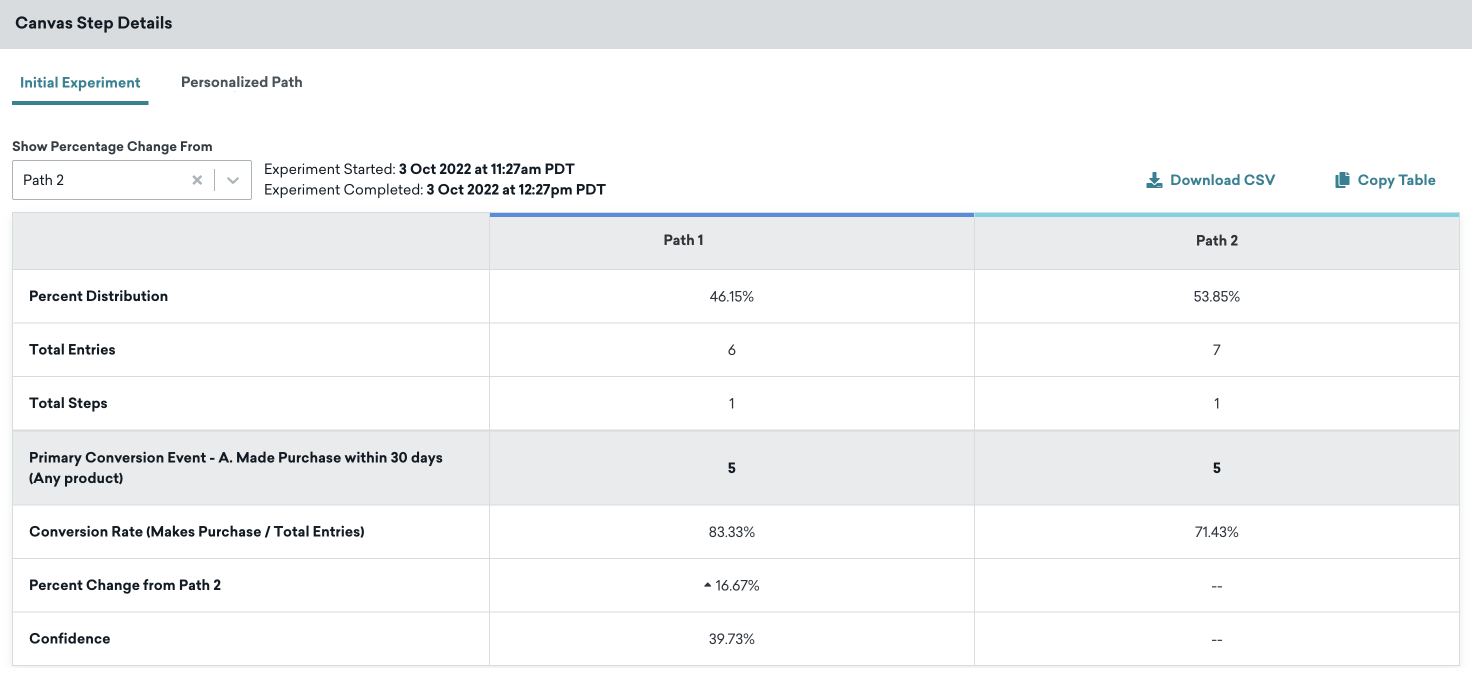Click the download arrow icon beside Download CSV
Viewport: 1472px width, 693px height.
[1154, 180]
